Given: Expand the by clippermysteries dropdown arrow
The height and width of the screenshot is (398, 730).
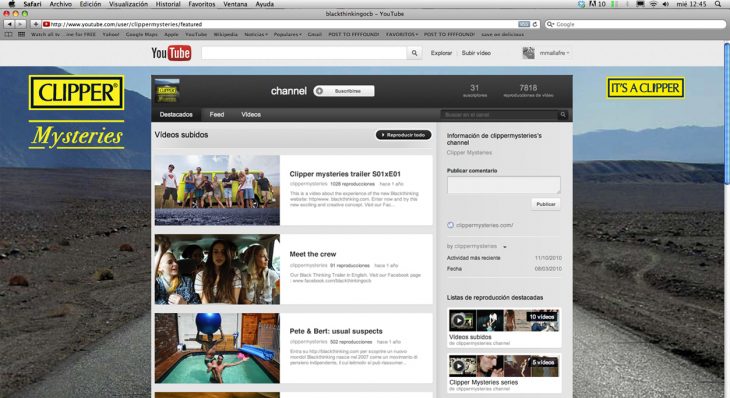Looking at the screenshot, I should click(505, 247).
